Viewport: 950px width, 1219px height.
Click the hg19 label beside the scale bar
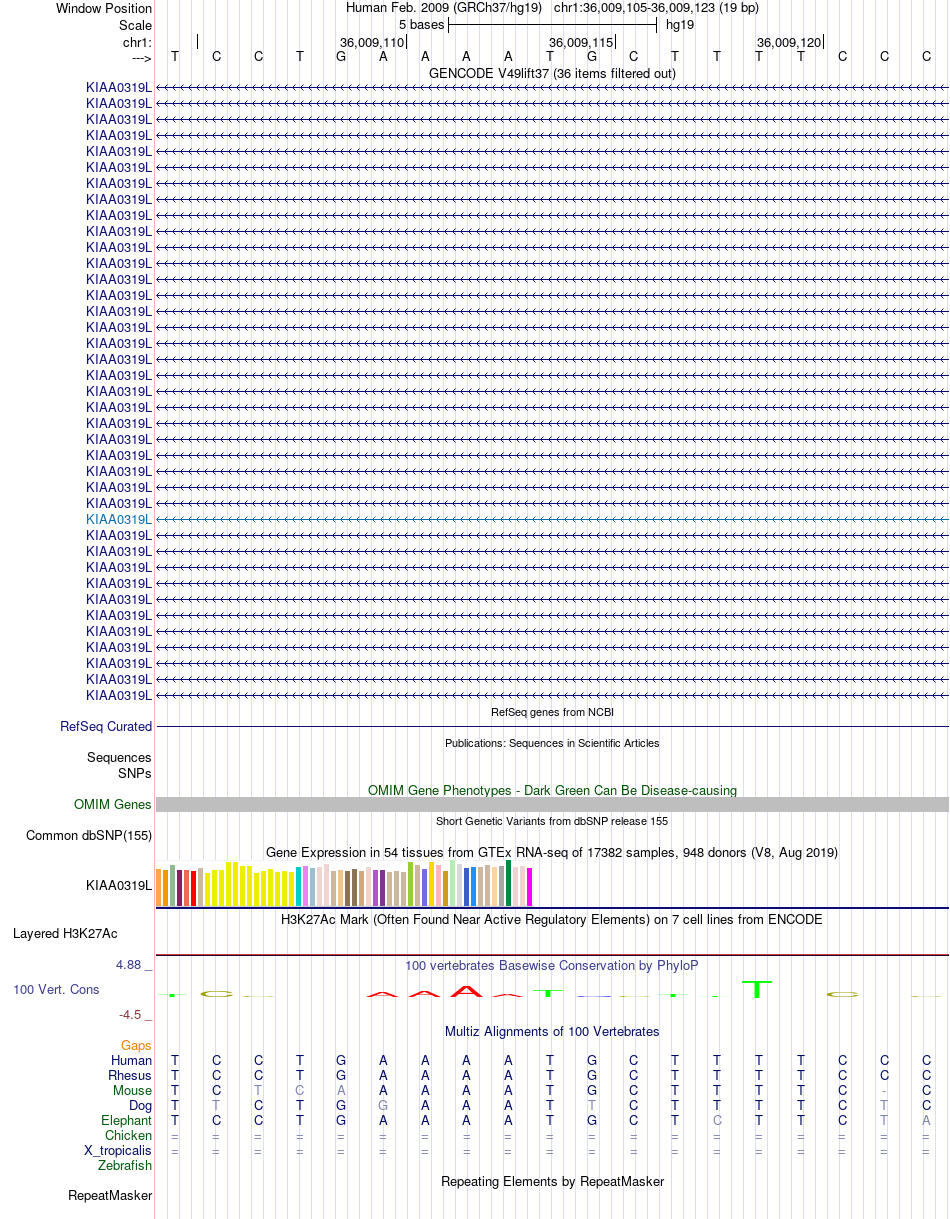pyautogui.click(x=680, y=25)
